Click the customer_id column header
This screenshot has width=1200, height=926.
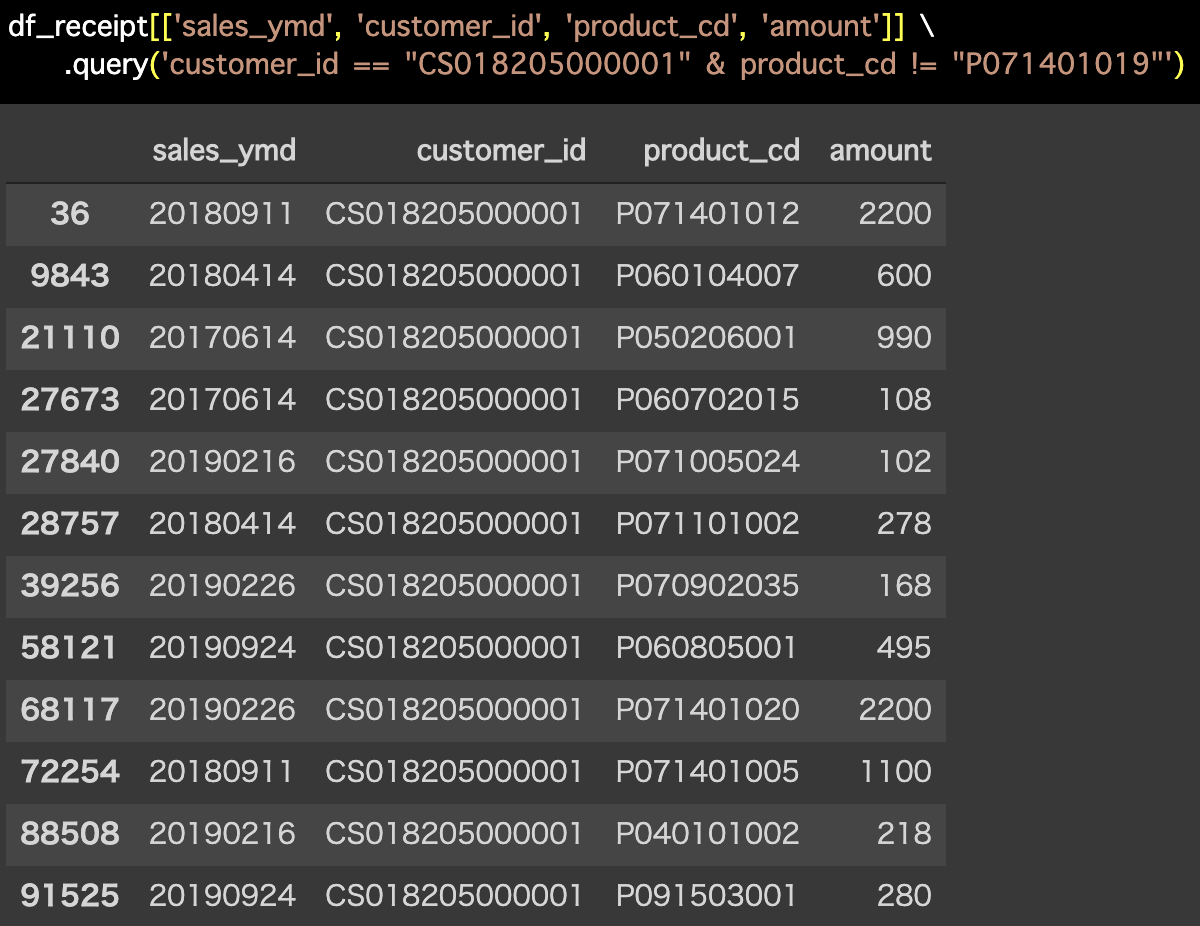501,151
